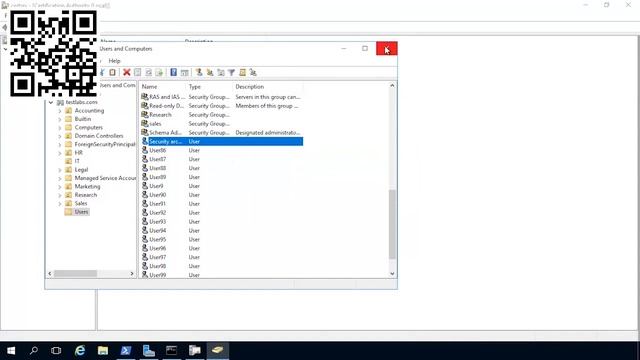The width and height of the screenshot is (640, 360).
Task: Expand the Domain Controllers node
Action: click(60, 136)
